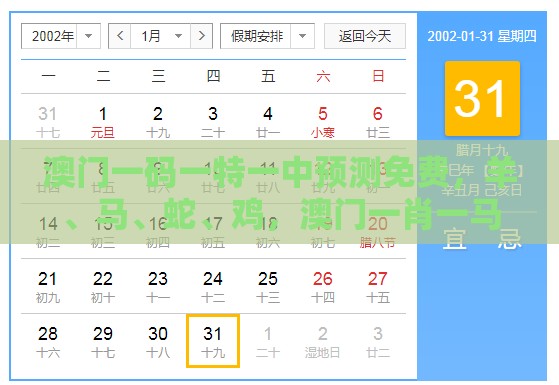Click the 一 Monday column header
The height and width of the screenshot is (385, 559).
tap(48, 76)
